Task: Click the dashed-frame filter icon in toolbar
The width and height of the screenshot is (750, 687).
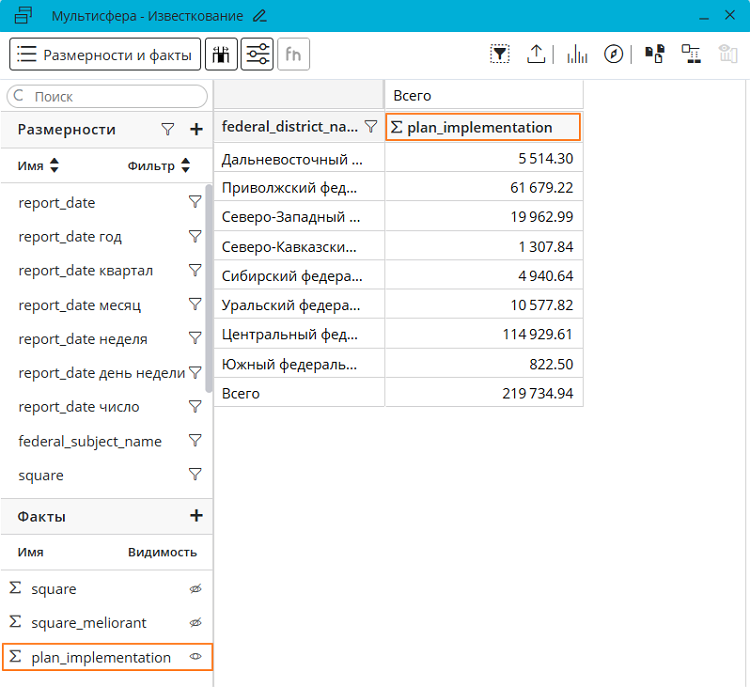Action: [500, 55]
